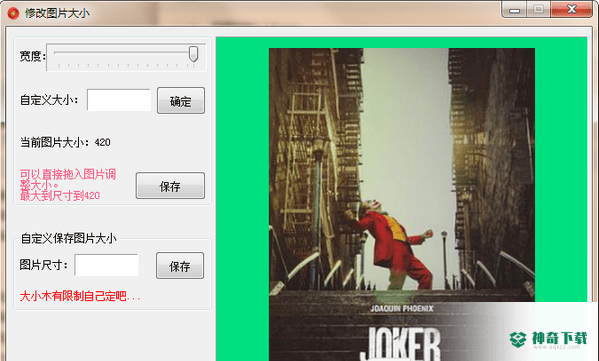This screenshot has height=361, width=599.
Task: Click the 自定义保存图片大小 group title
Action: [x=68, y=238]
